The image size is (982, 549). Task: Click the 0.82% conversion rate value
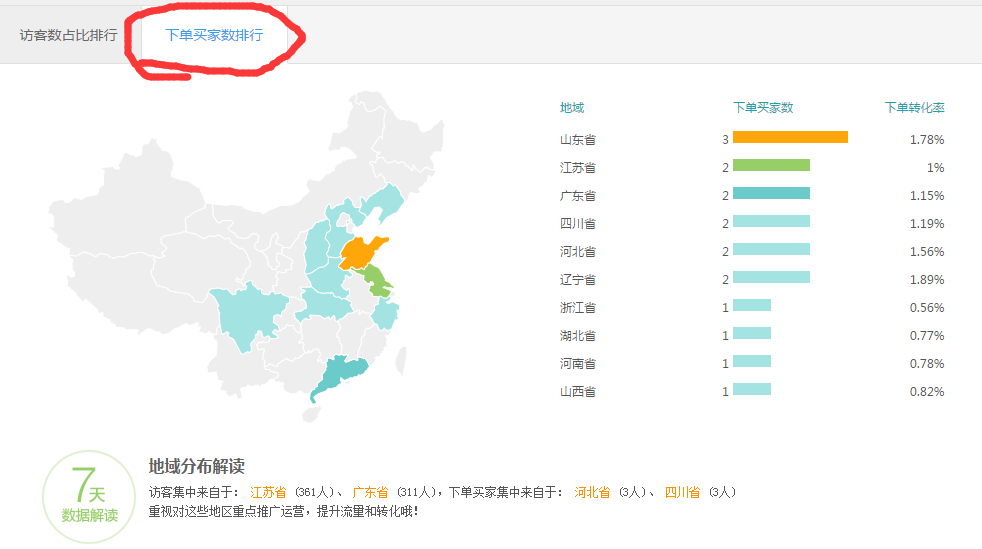[927, 392]
